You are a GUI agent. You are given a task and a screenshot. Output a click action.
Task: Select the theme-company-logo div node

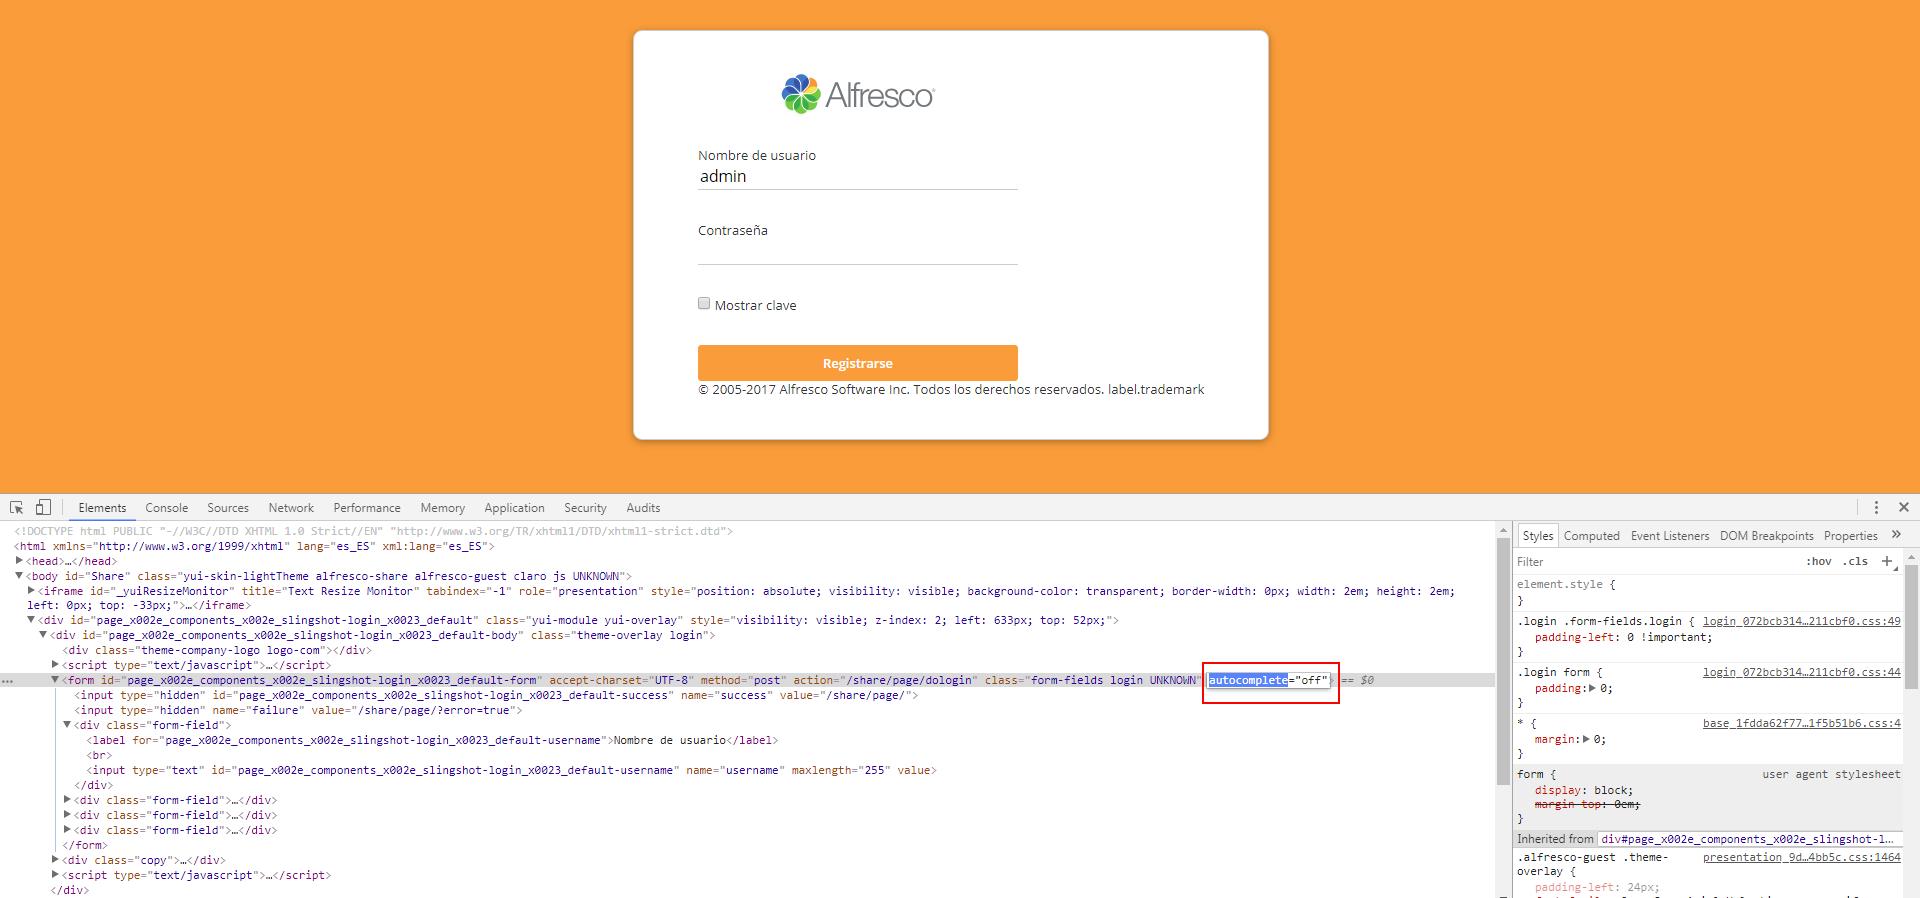point(217,650)
